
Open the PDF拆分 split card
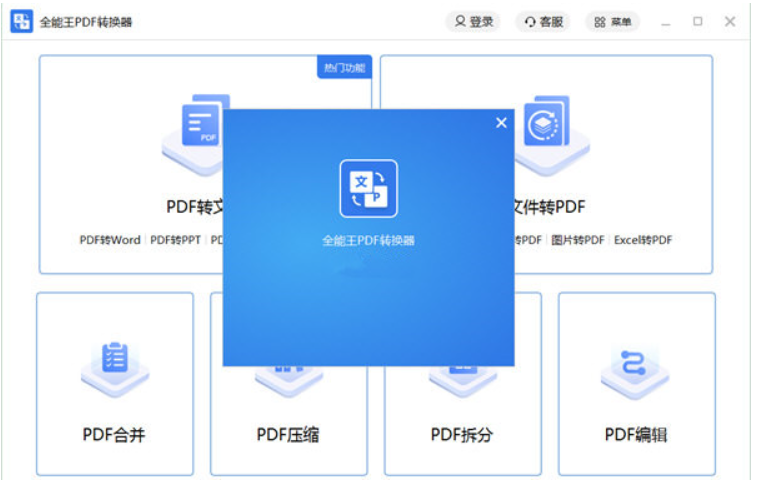[462, 434]
